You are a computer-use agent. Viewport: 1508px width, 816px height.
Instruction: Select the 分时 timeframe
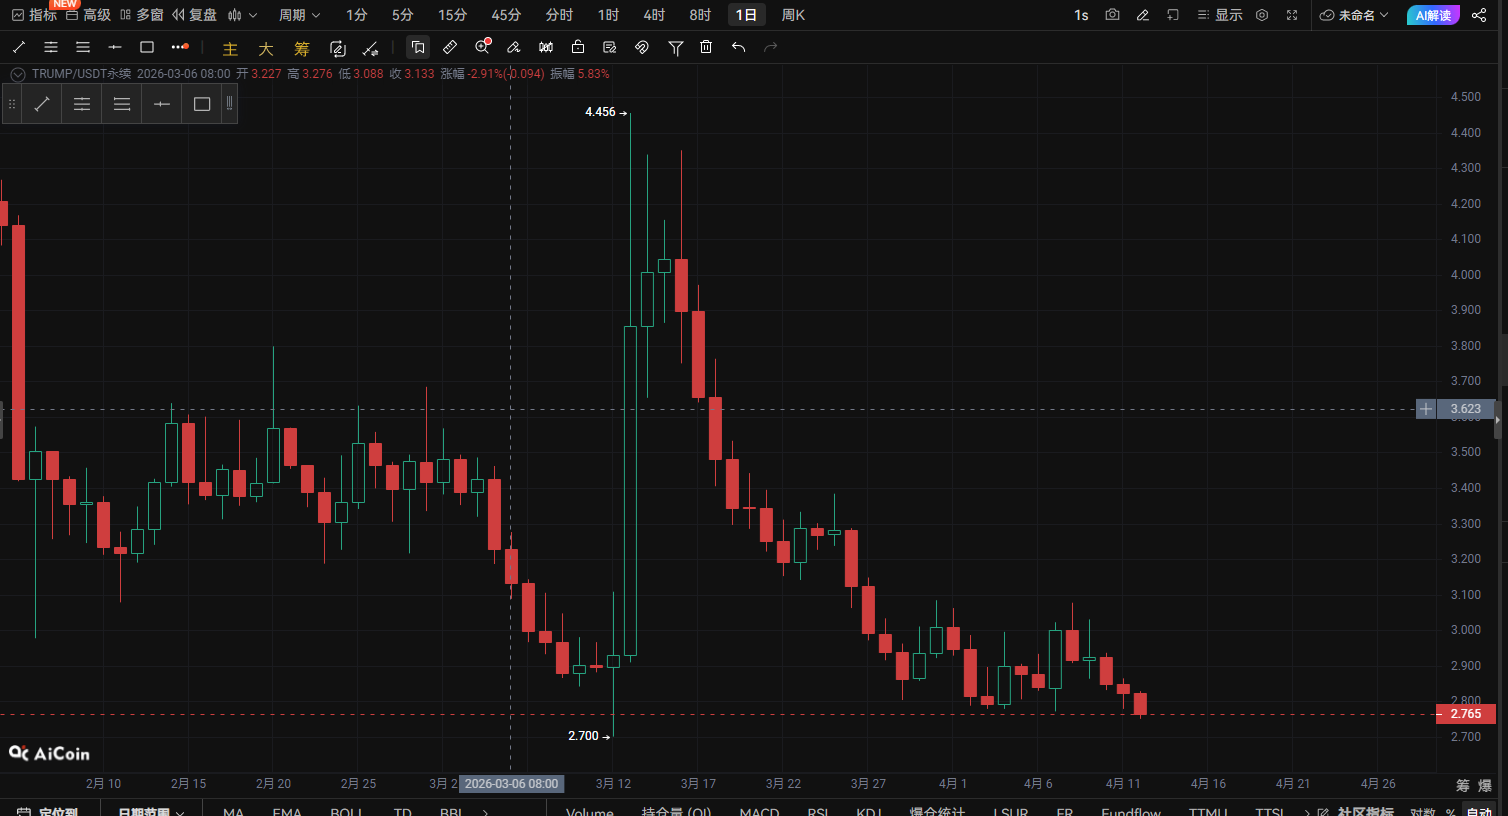pos(559,15)
